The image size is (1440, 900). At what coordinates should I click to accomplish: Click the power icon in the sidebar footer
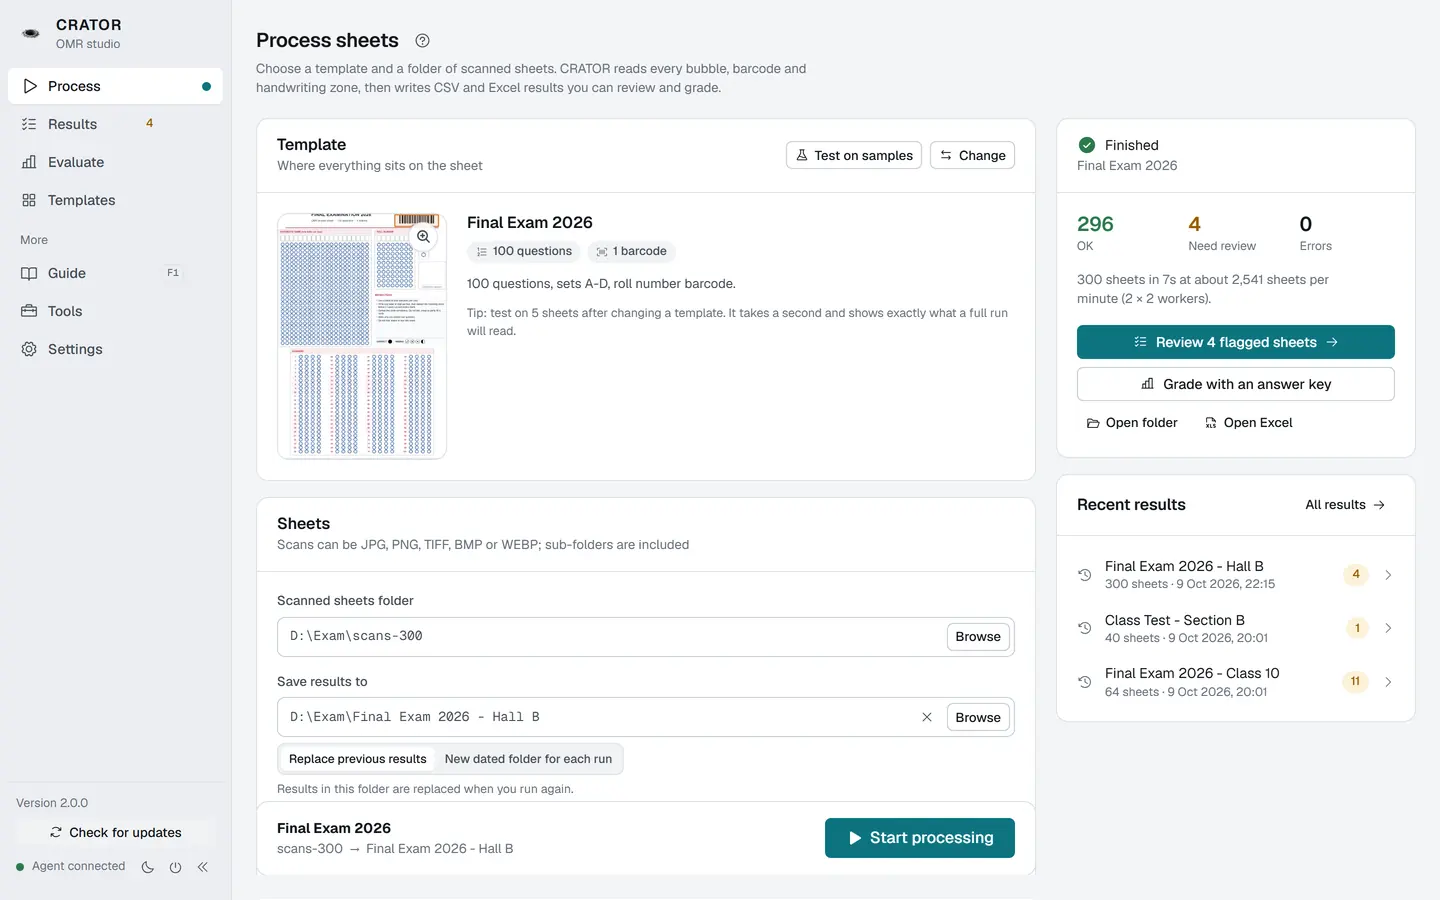[175, 867]
